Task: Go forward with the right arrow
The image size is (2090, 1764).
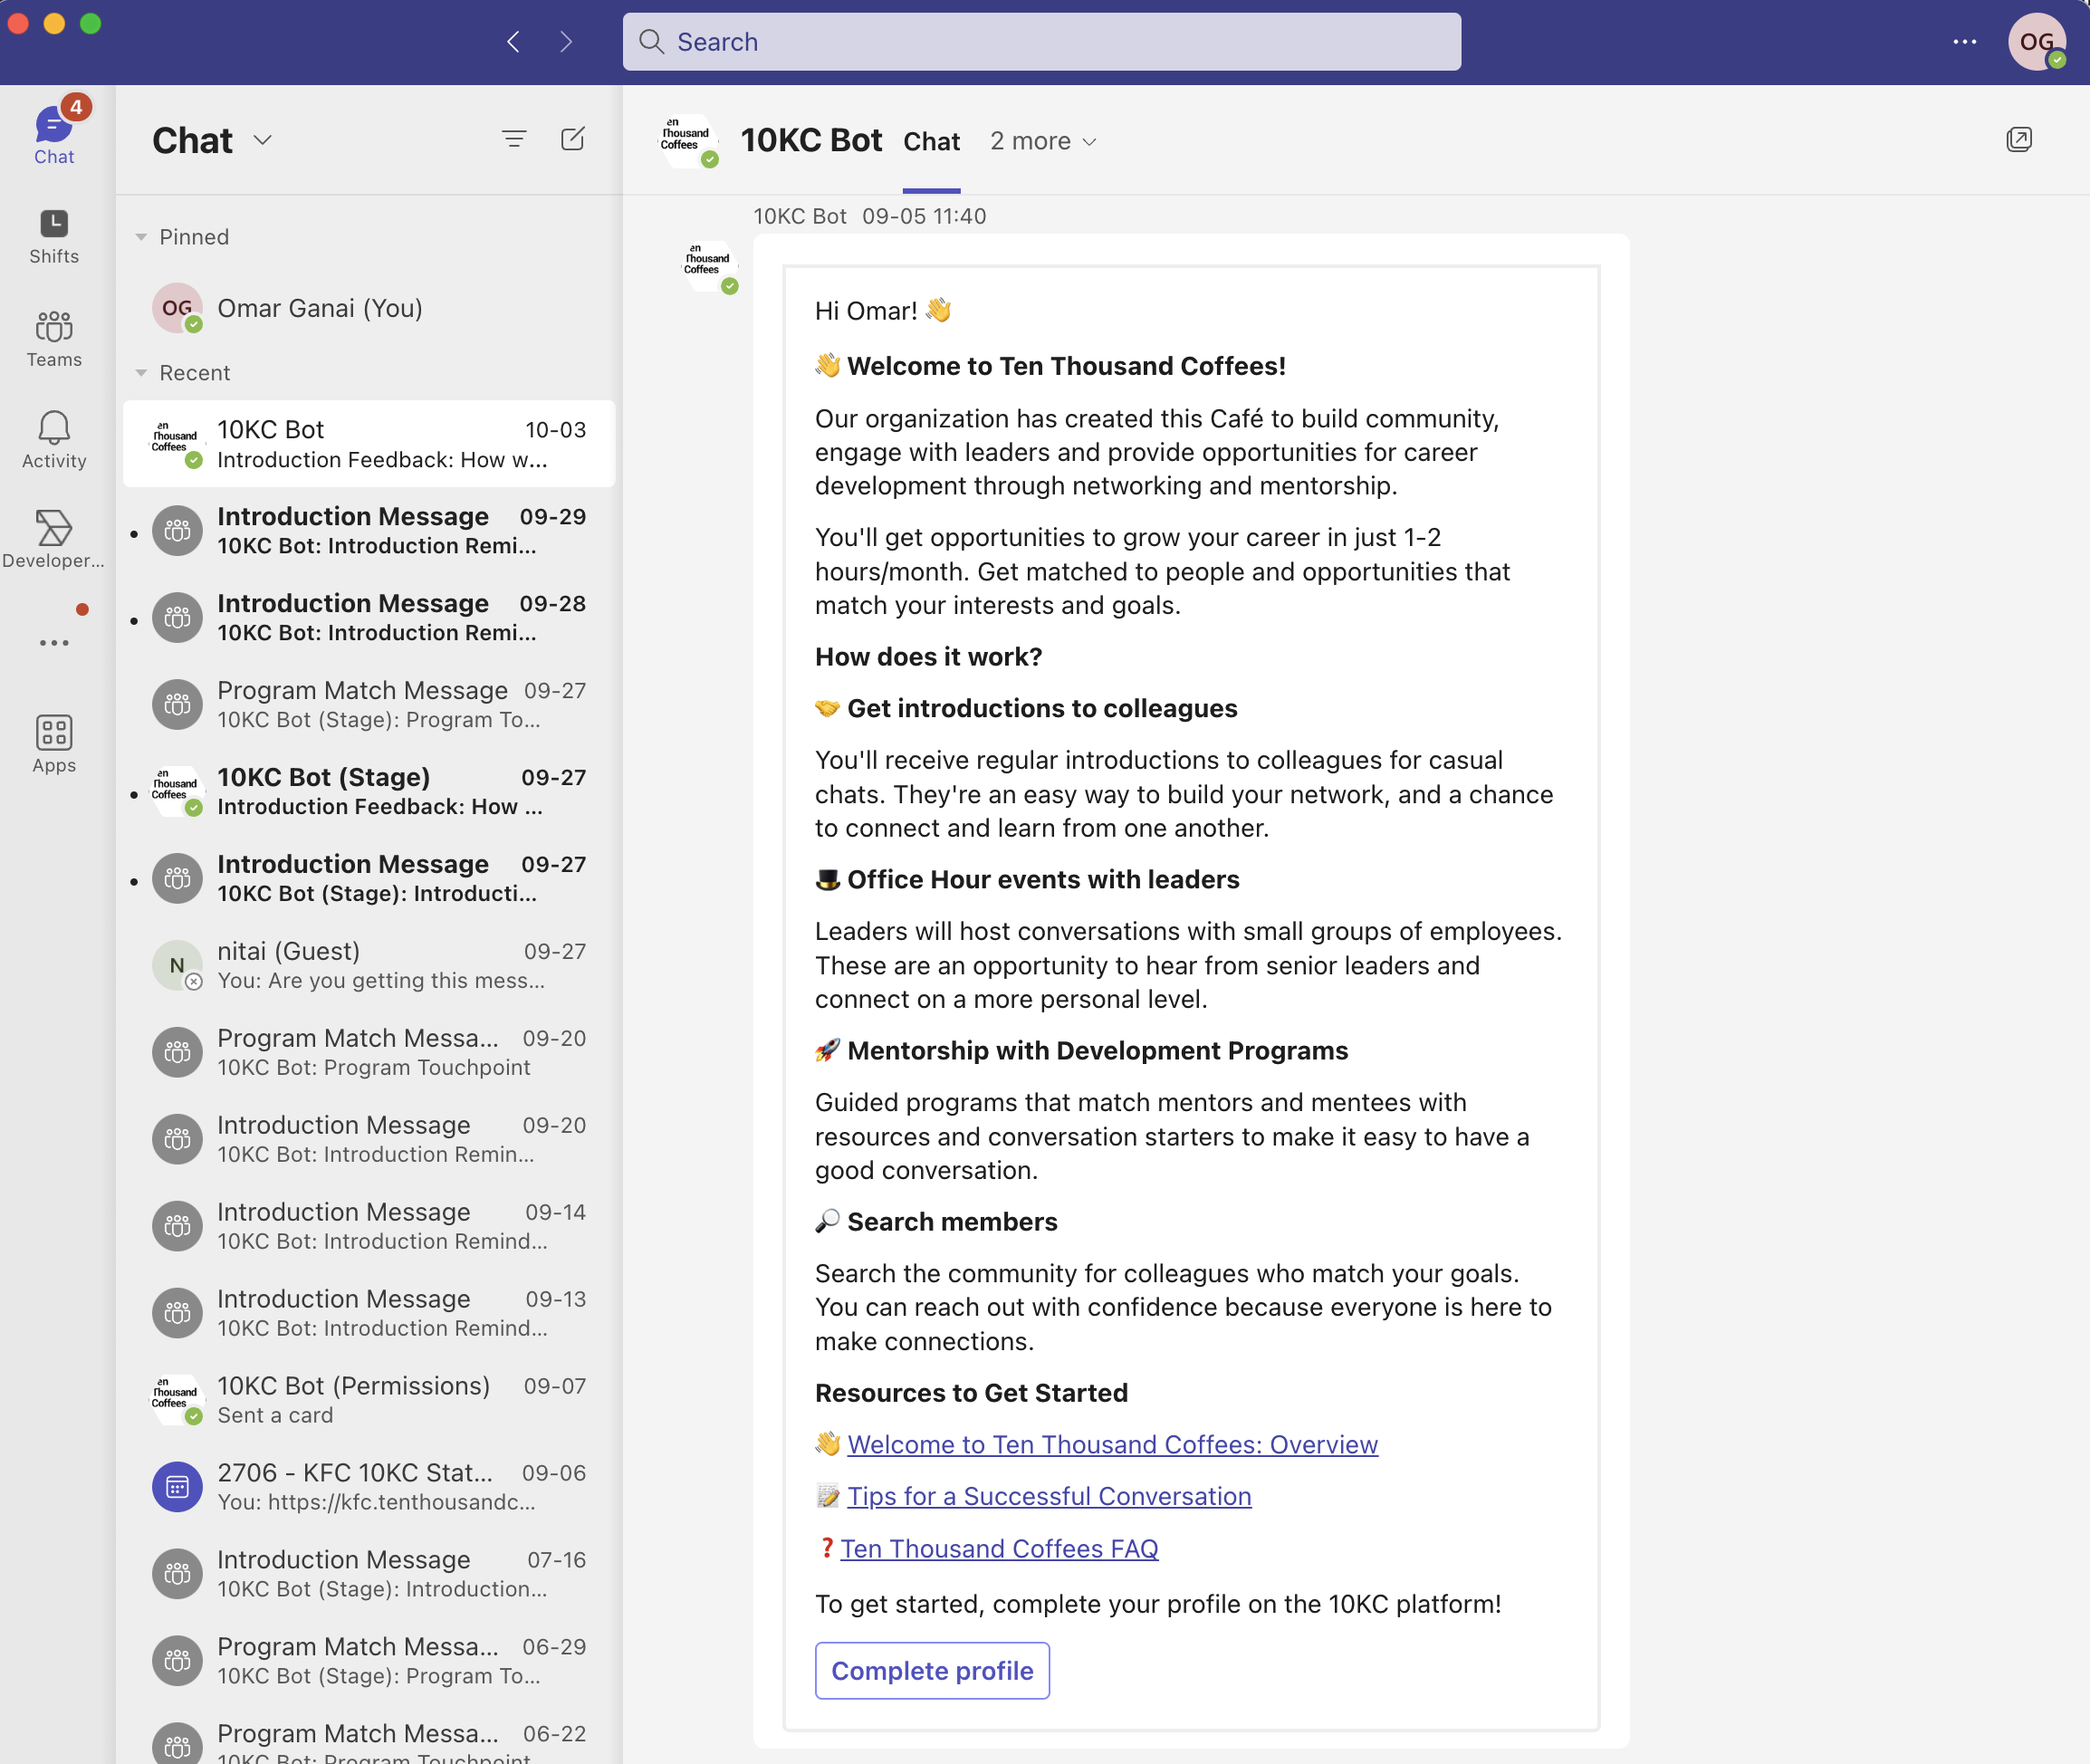Action: [x=566, y=42]
